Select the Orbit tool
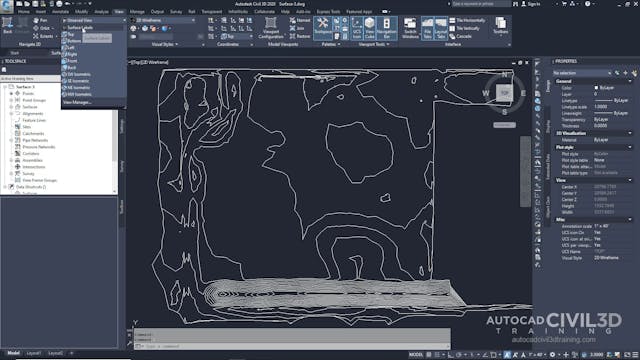Viewport: 640px width, 360px height. click(42, 28)
